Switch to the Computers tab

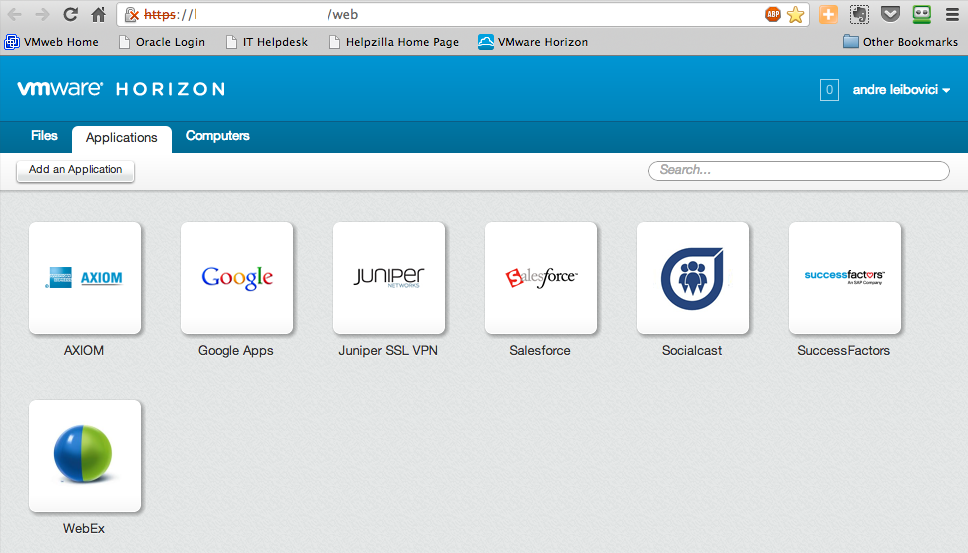click(x=217, y=136)
